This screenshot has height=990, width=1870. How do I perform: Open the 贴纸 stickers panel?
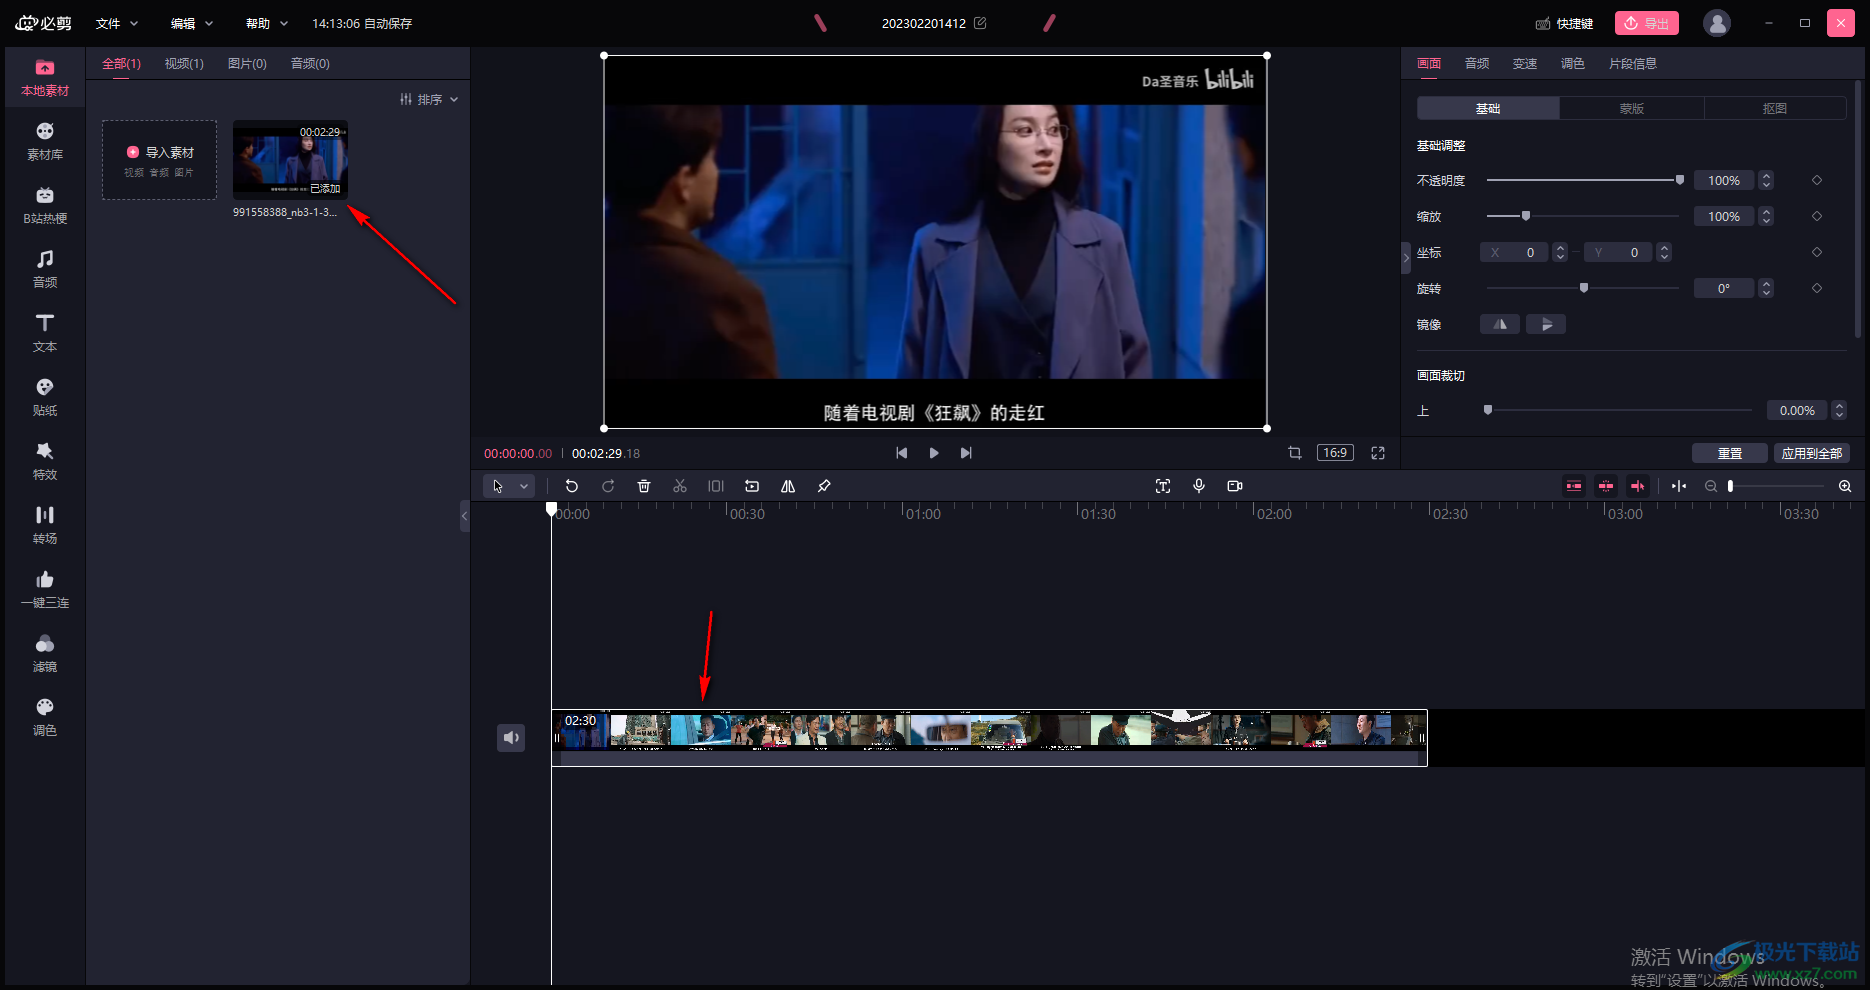click(x=45, y=398)
